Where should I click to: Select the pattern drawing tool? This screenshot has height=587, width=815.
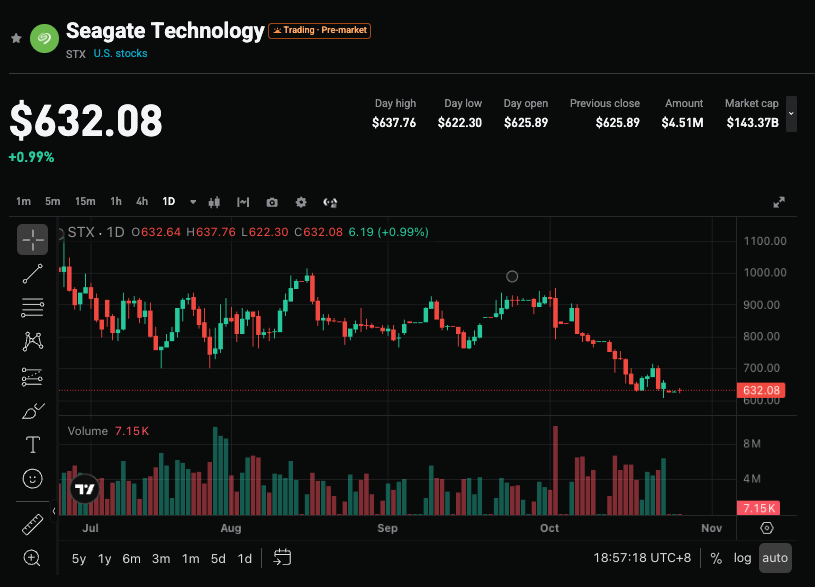[x=32, y=342]
